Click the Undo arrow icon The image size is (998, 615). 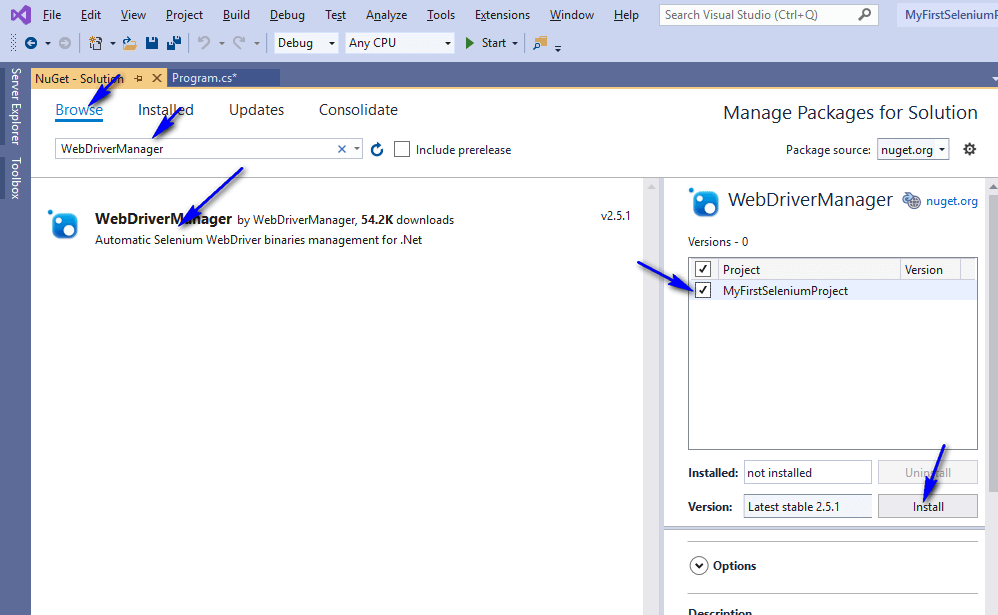204,43
